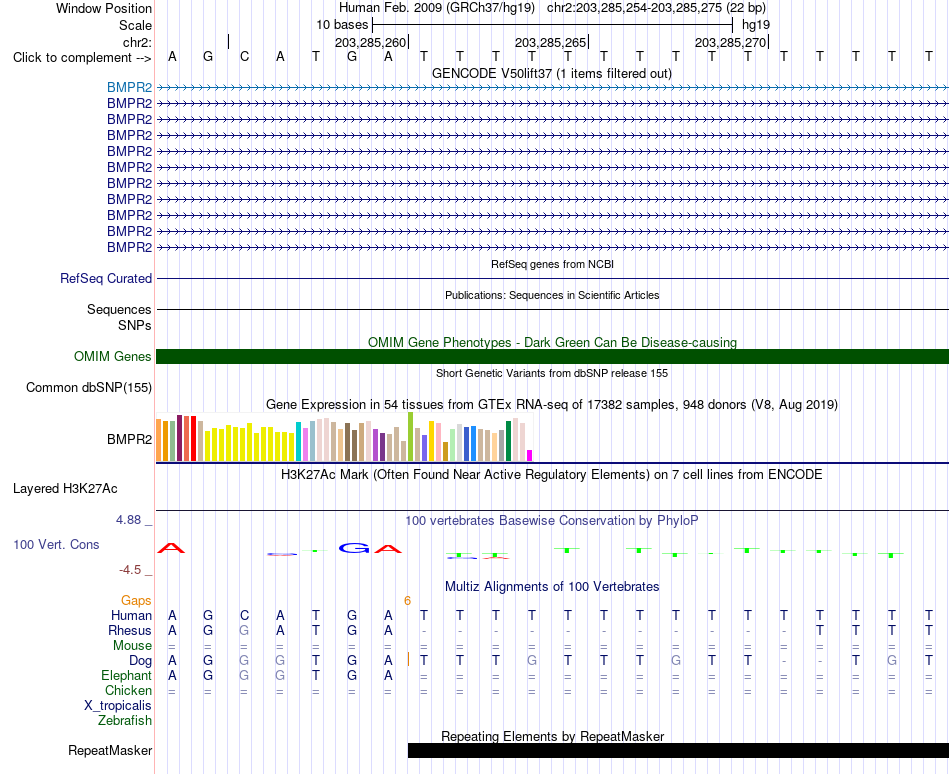Image resolution: width=950 pixels, height=774 pixels.
Task: Click the "hg19" scale bar label
Action: (756, 25)
